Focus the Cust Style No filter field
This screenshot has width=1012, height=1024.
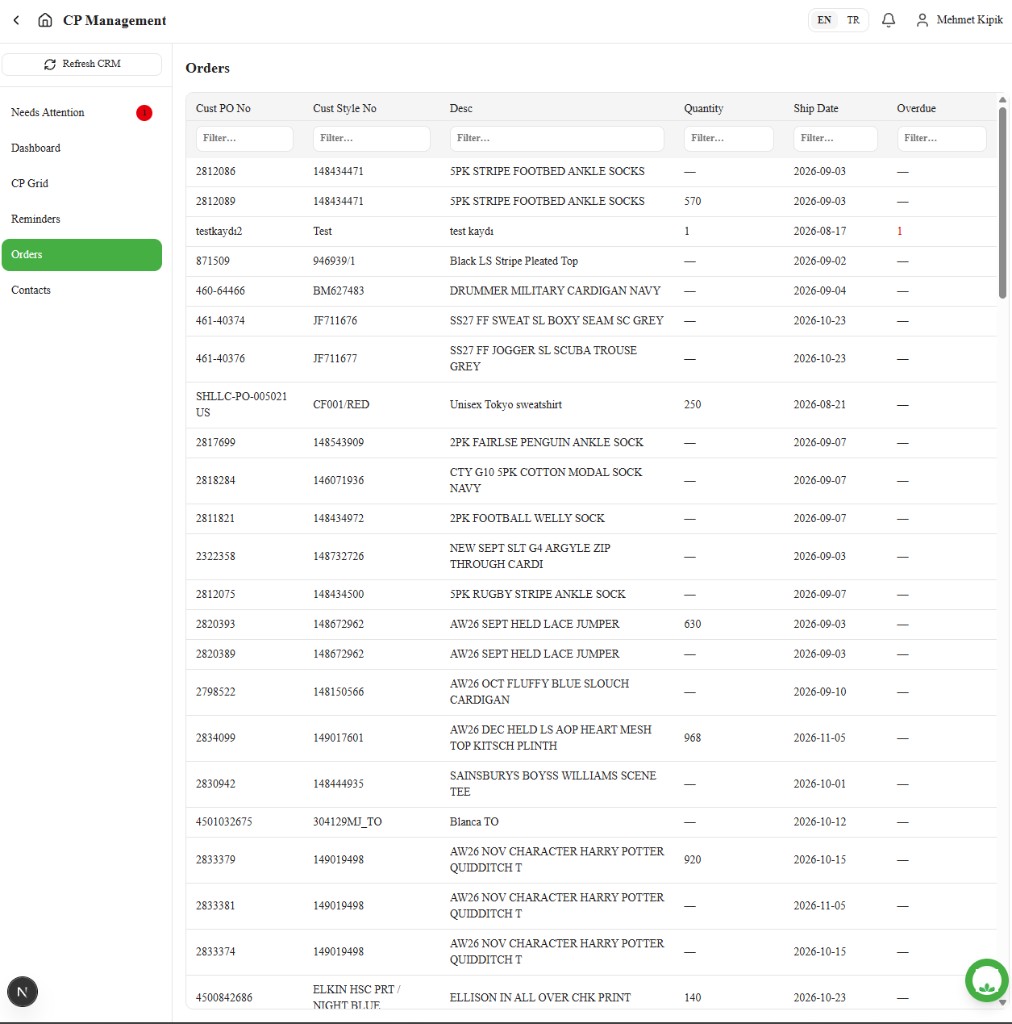click(372, 138)
